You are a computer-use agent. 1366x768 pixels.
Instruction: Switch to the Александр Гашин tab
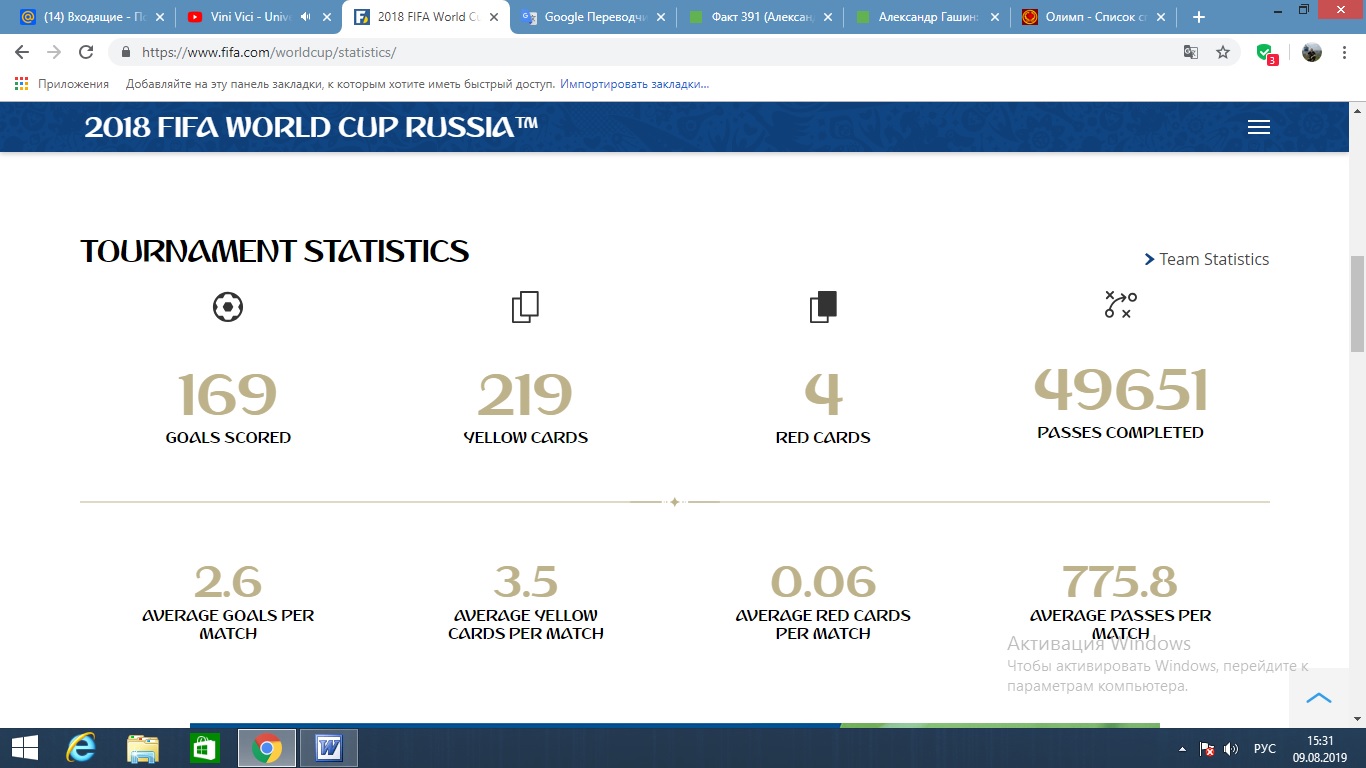[x=927, y=17]
